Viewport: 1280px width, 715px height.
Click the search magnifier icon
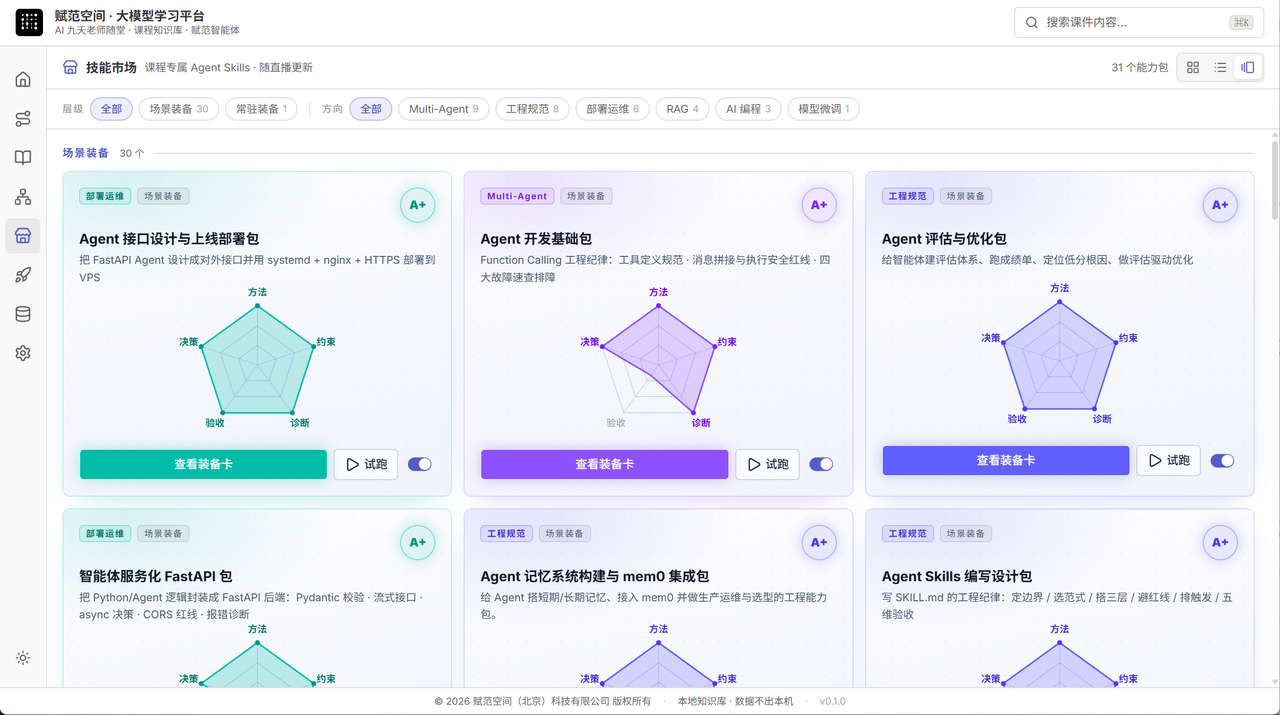pos(1032,22)
